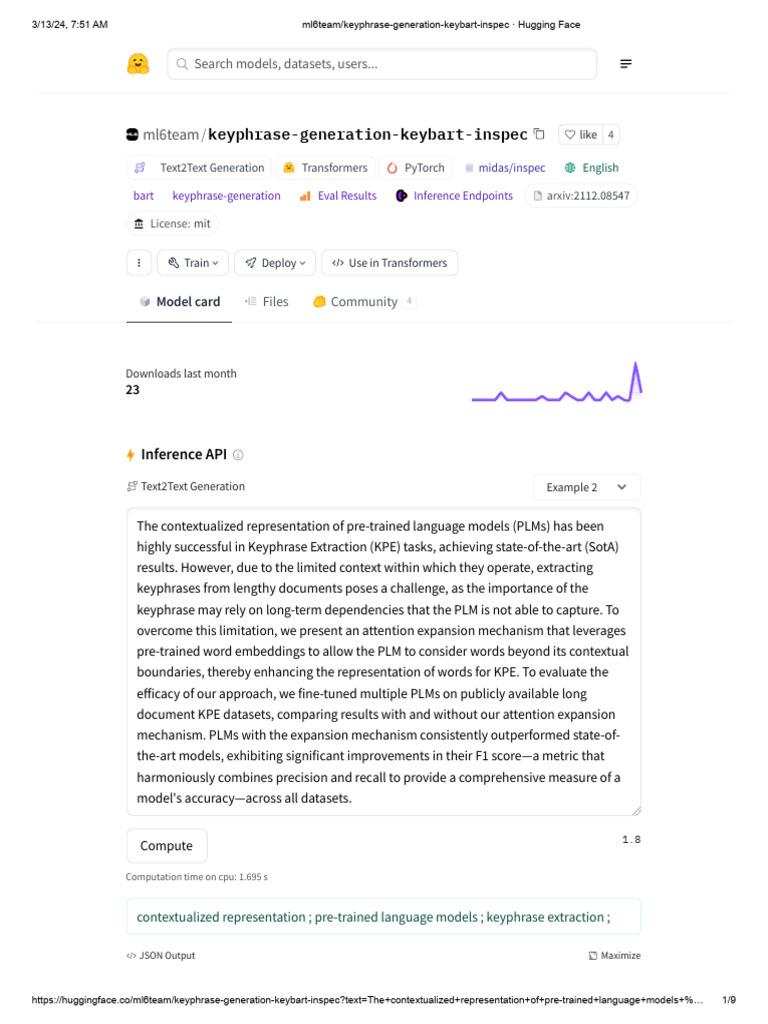Open the arxiv:2112.08547 paper link
This screenshot has width=768, height=1024.
click(581, 196)
